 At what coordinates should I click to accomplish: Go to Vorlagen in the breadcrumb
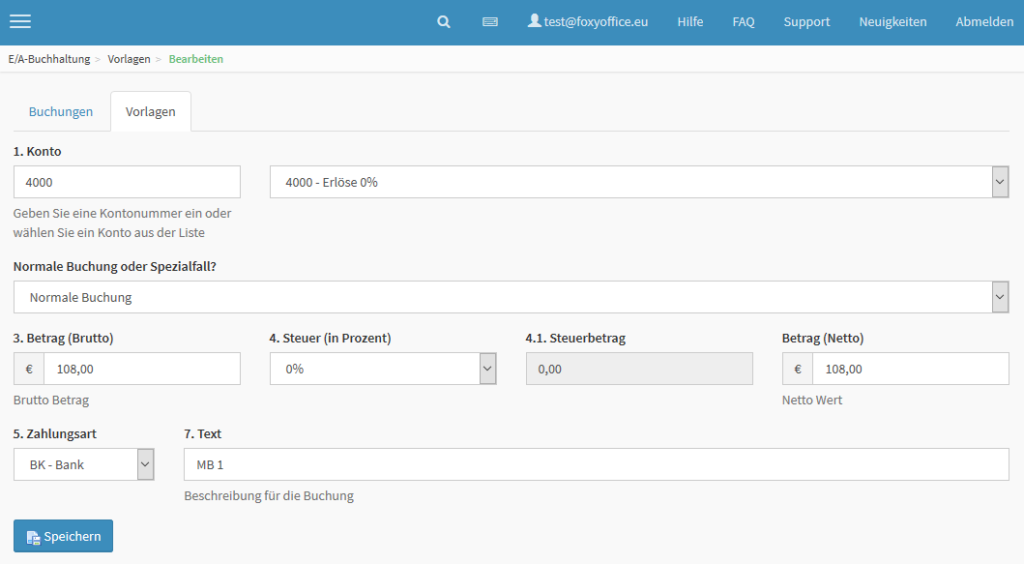[129, 59]
